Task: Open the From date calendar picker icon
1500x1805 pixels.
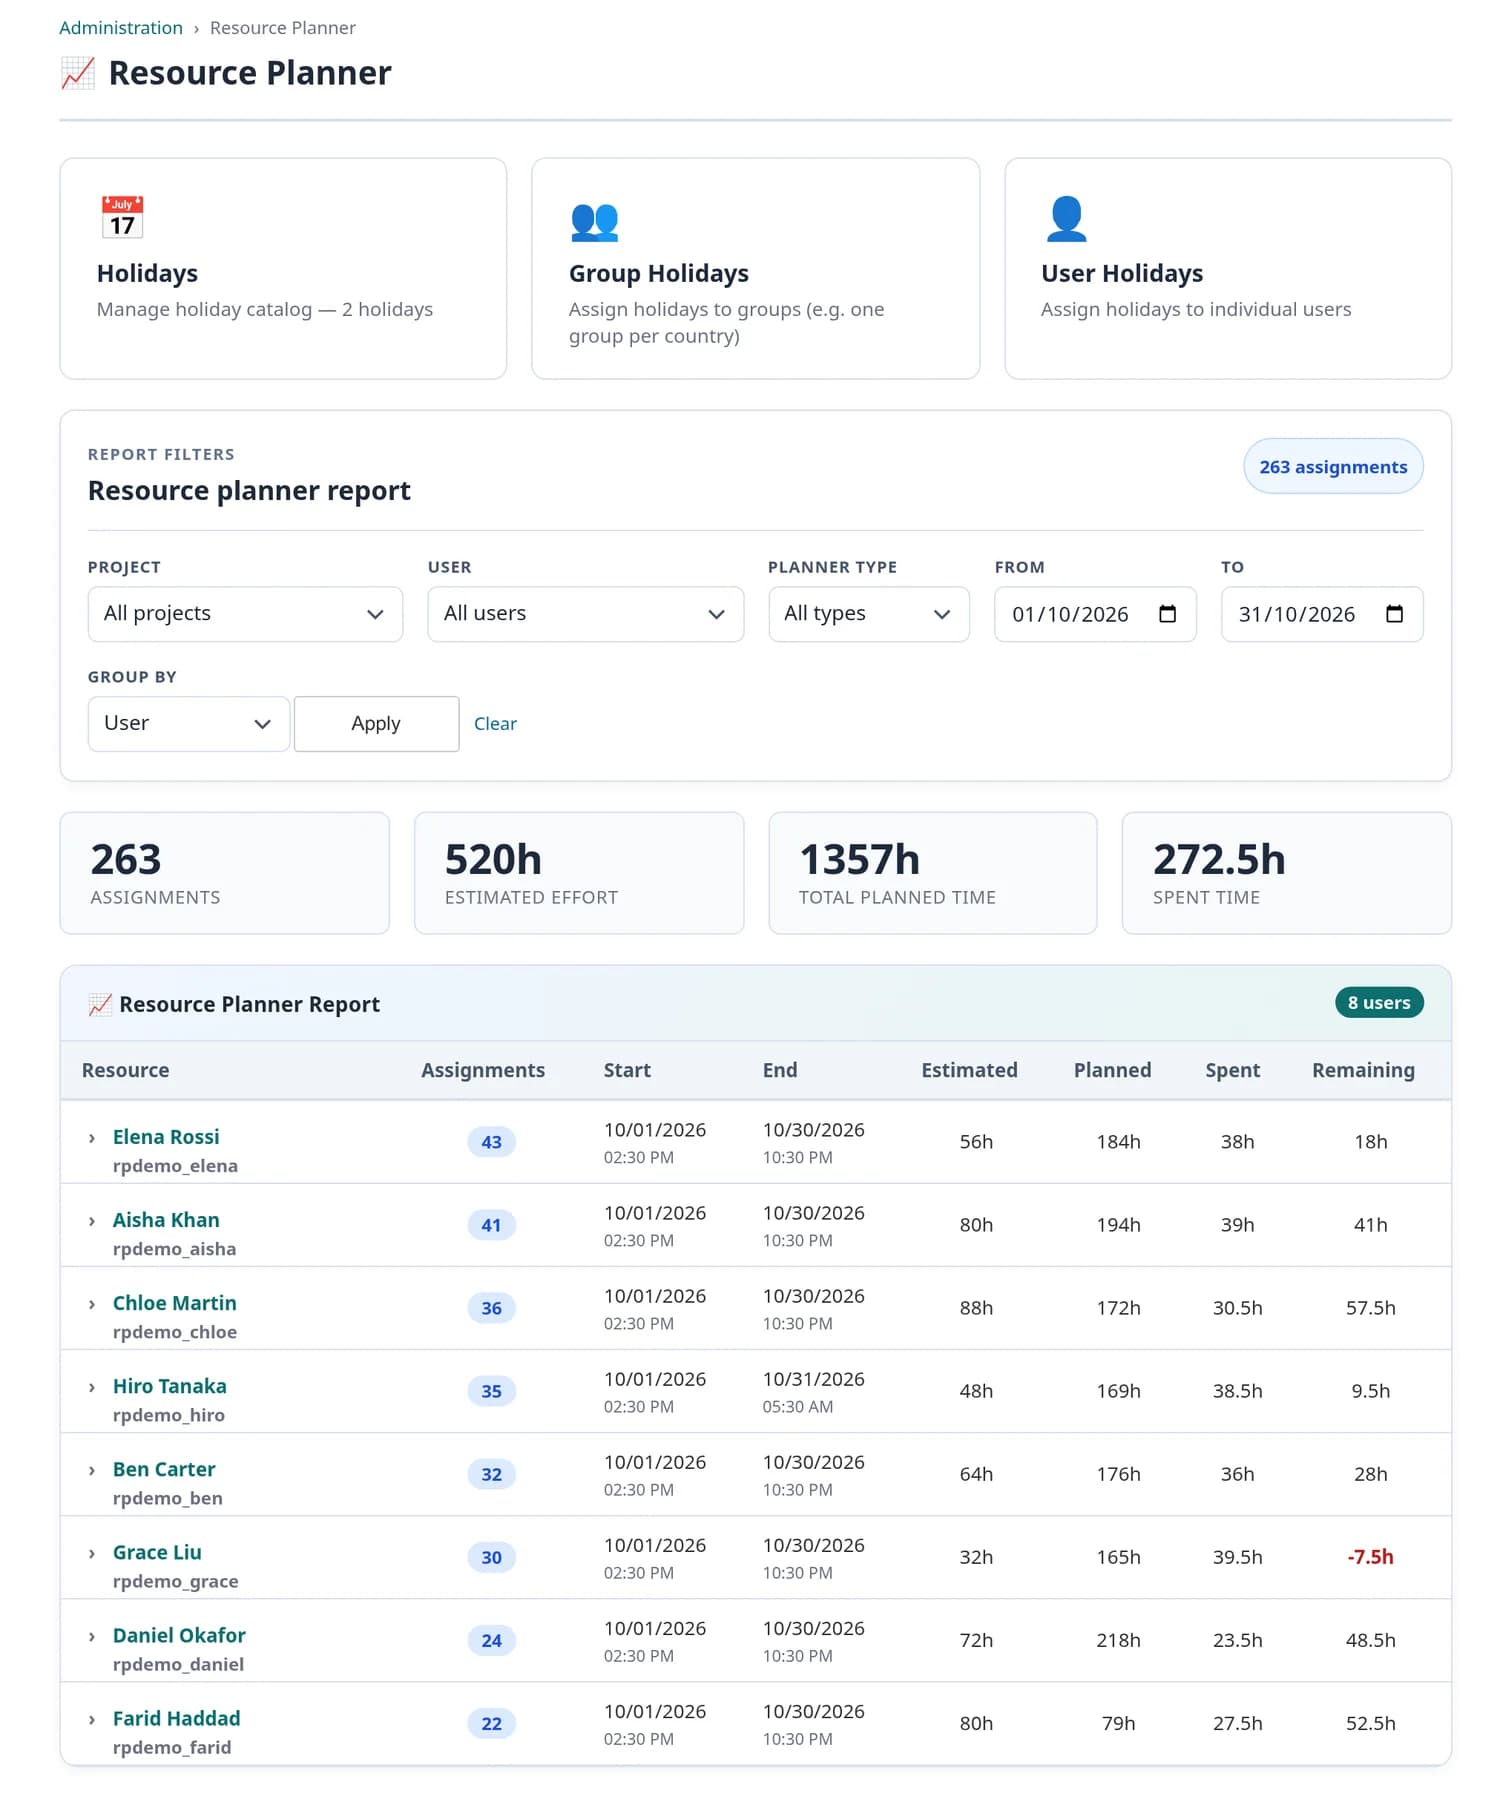Action: pos(1167,614)
